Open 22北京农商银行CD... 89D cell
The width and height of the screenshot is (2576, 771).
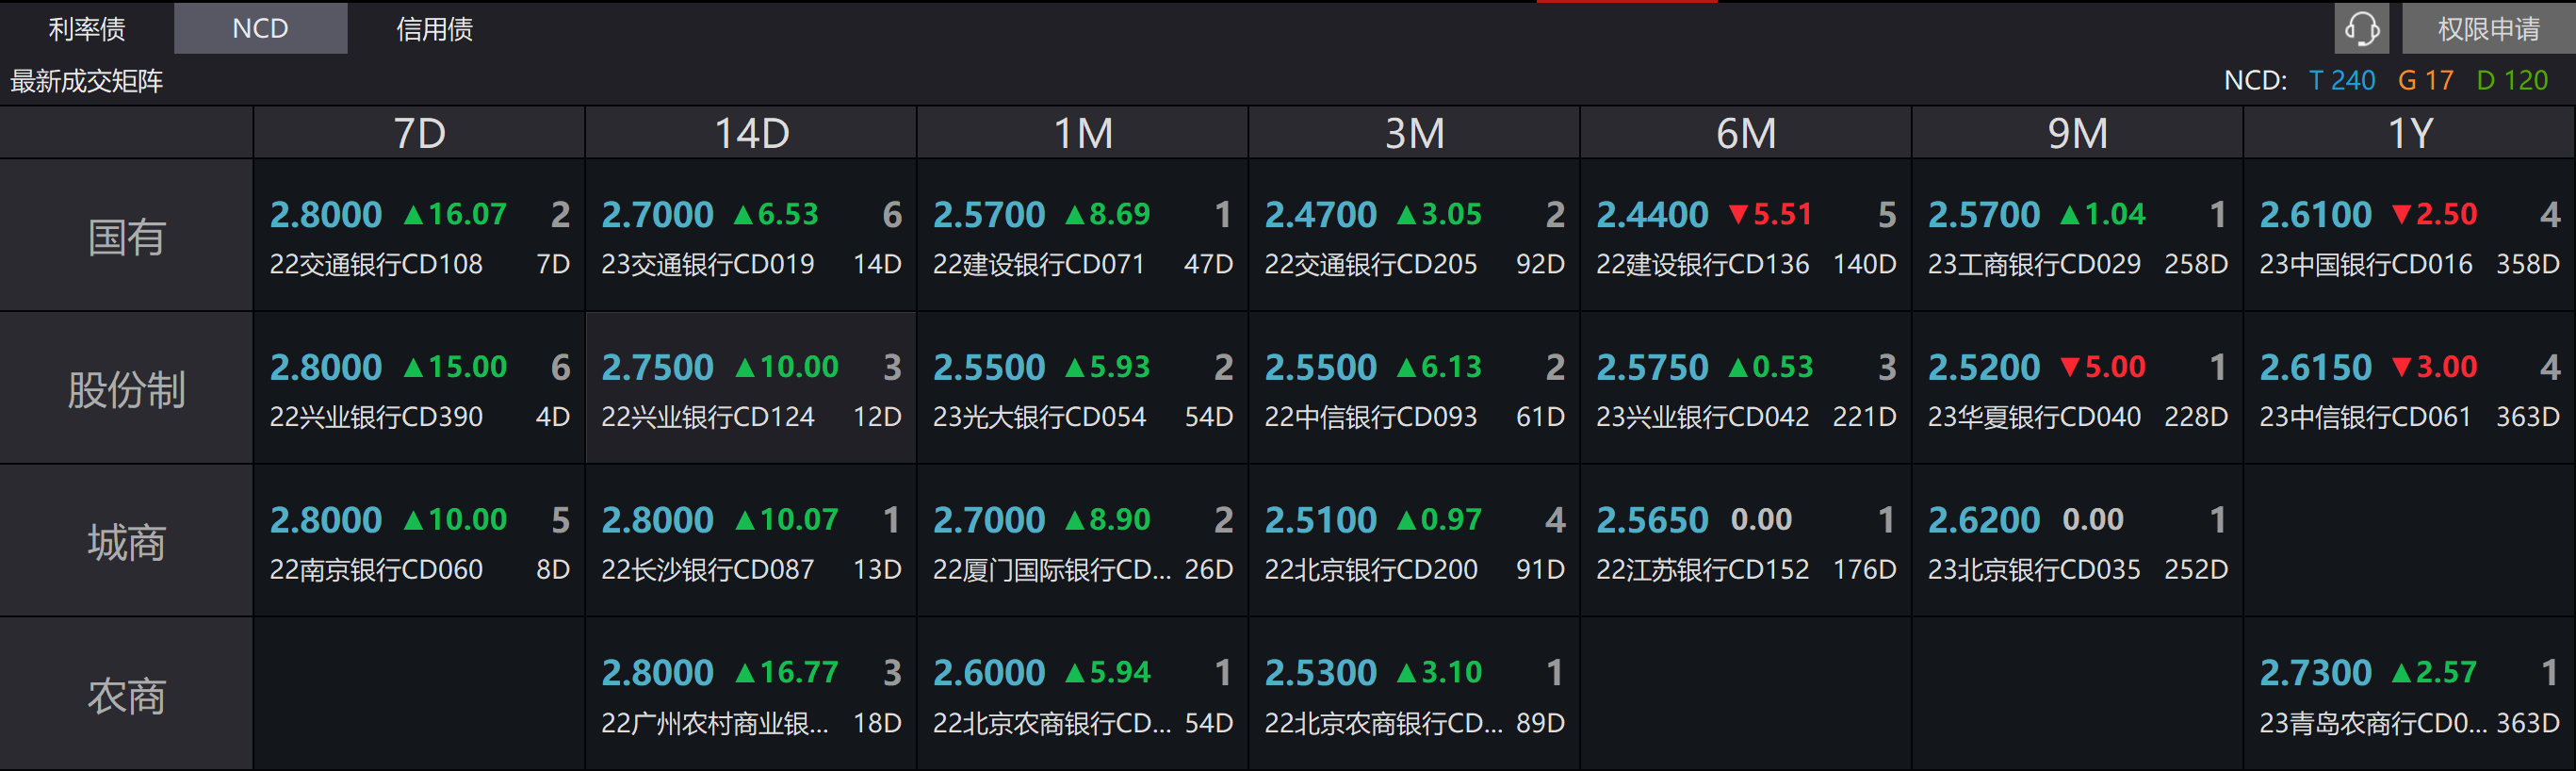(x=1414, y=694)
